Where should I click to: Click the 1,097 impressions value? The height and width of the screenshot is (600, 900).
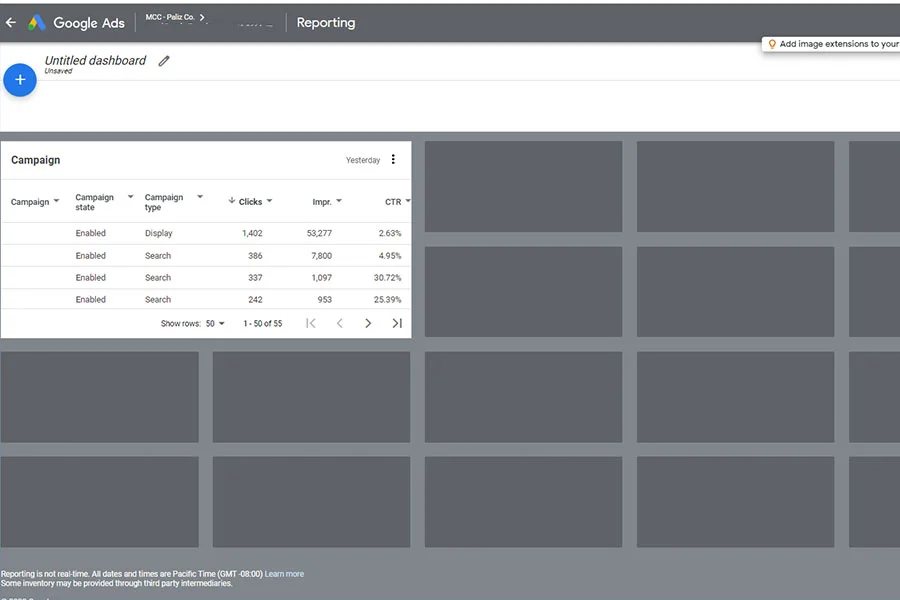click(321, 277)
